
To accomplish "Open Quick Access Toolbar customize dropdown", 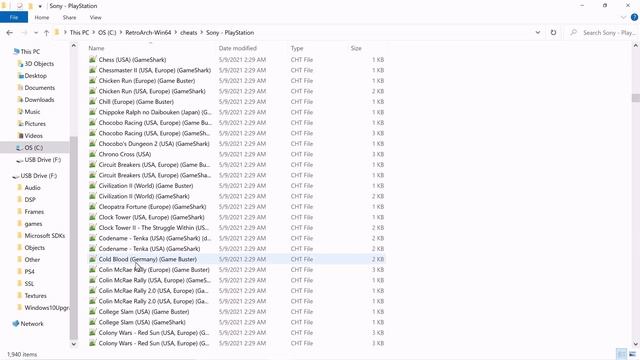I will 40,6.
